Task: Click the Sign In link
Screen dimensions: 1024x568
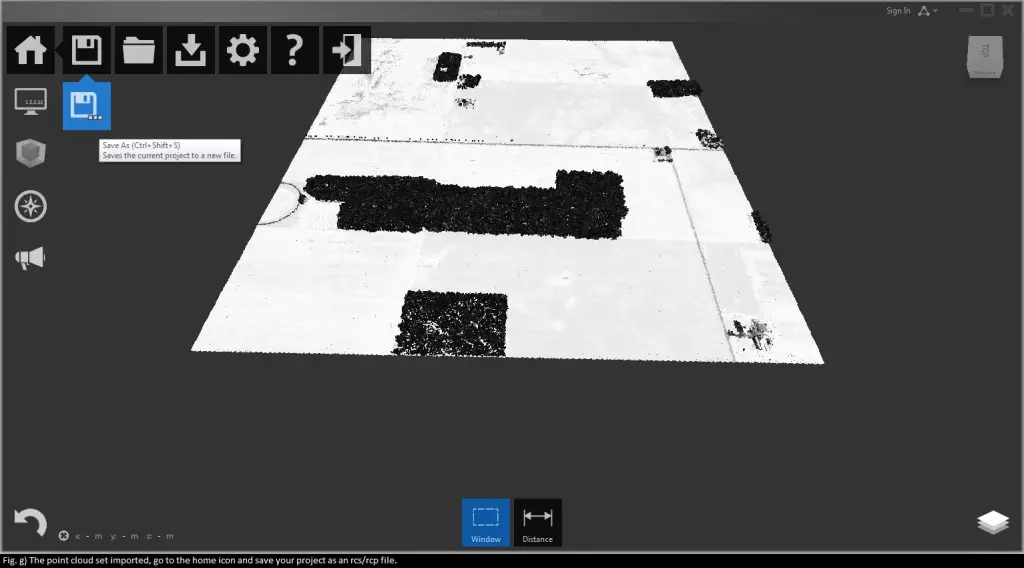Action: 897,11
